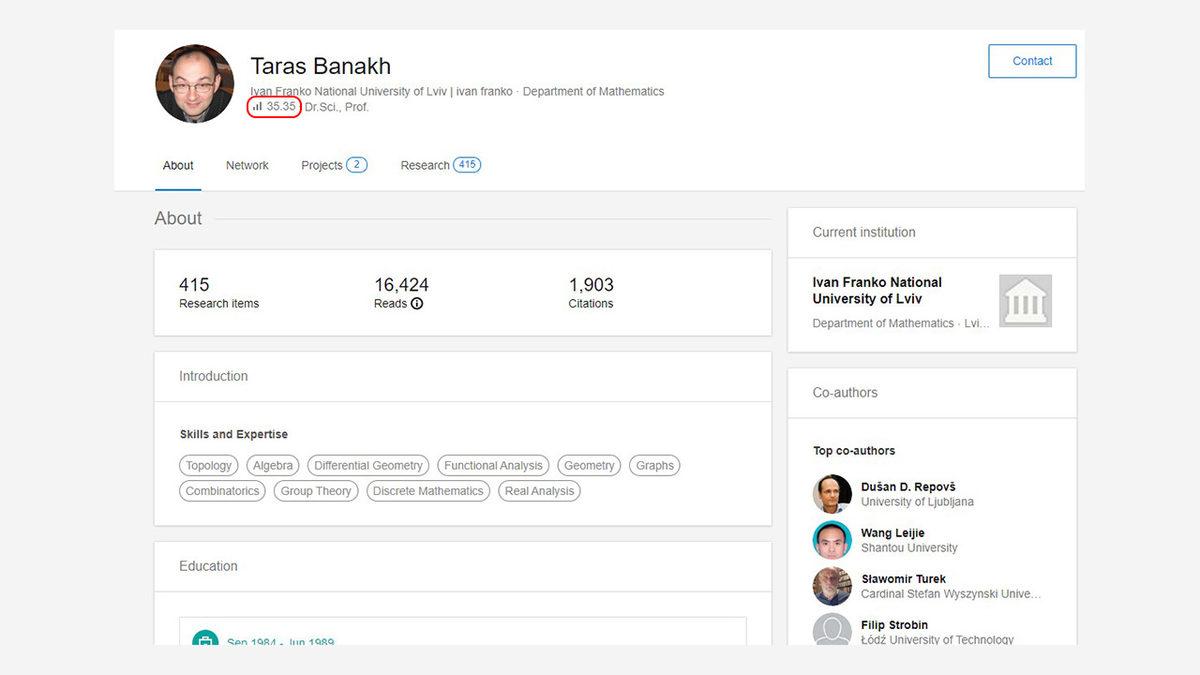Open the Research tab
This screenshot has width=1200, height=675.
click(x=425, y=165)
